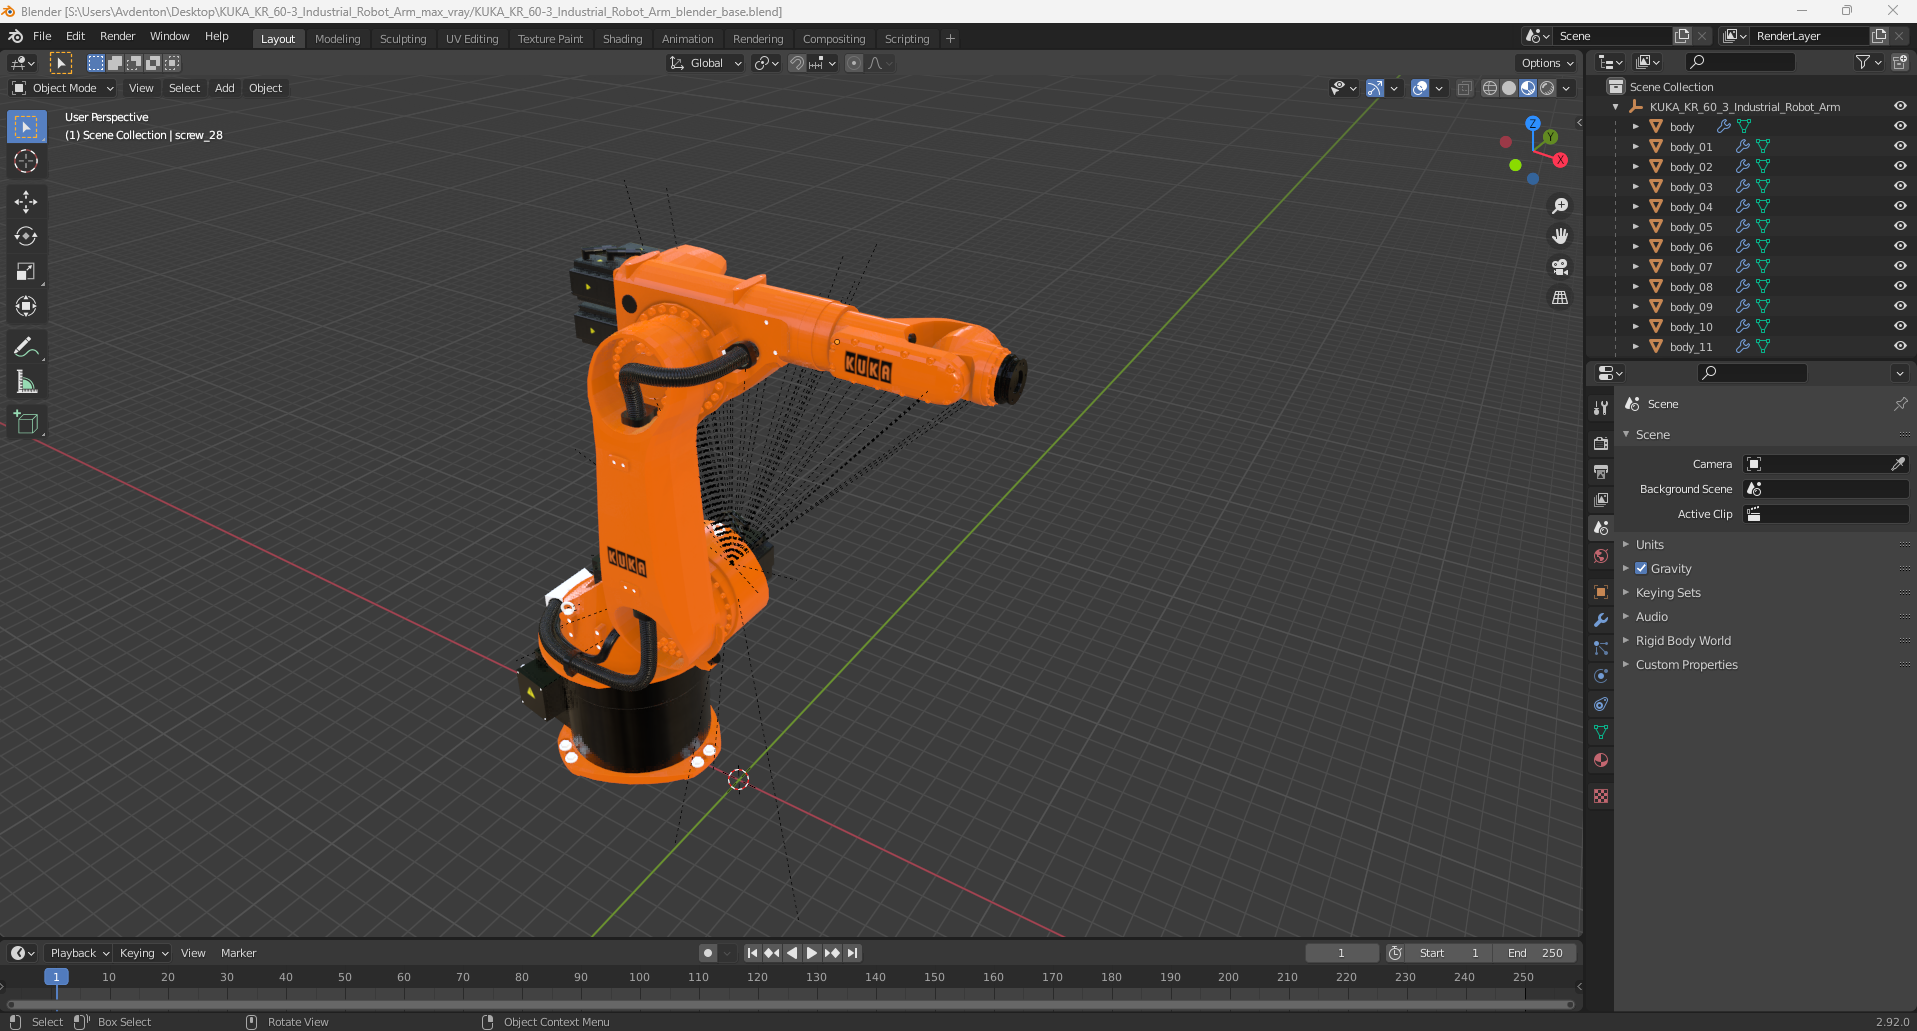This screenshot has height=1031, width=1917.
Task: Add a new workspace with plus button
Action: coord(950,39)
